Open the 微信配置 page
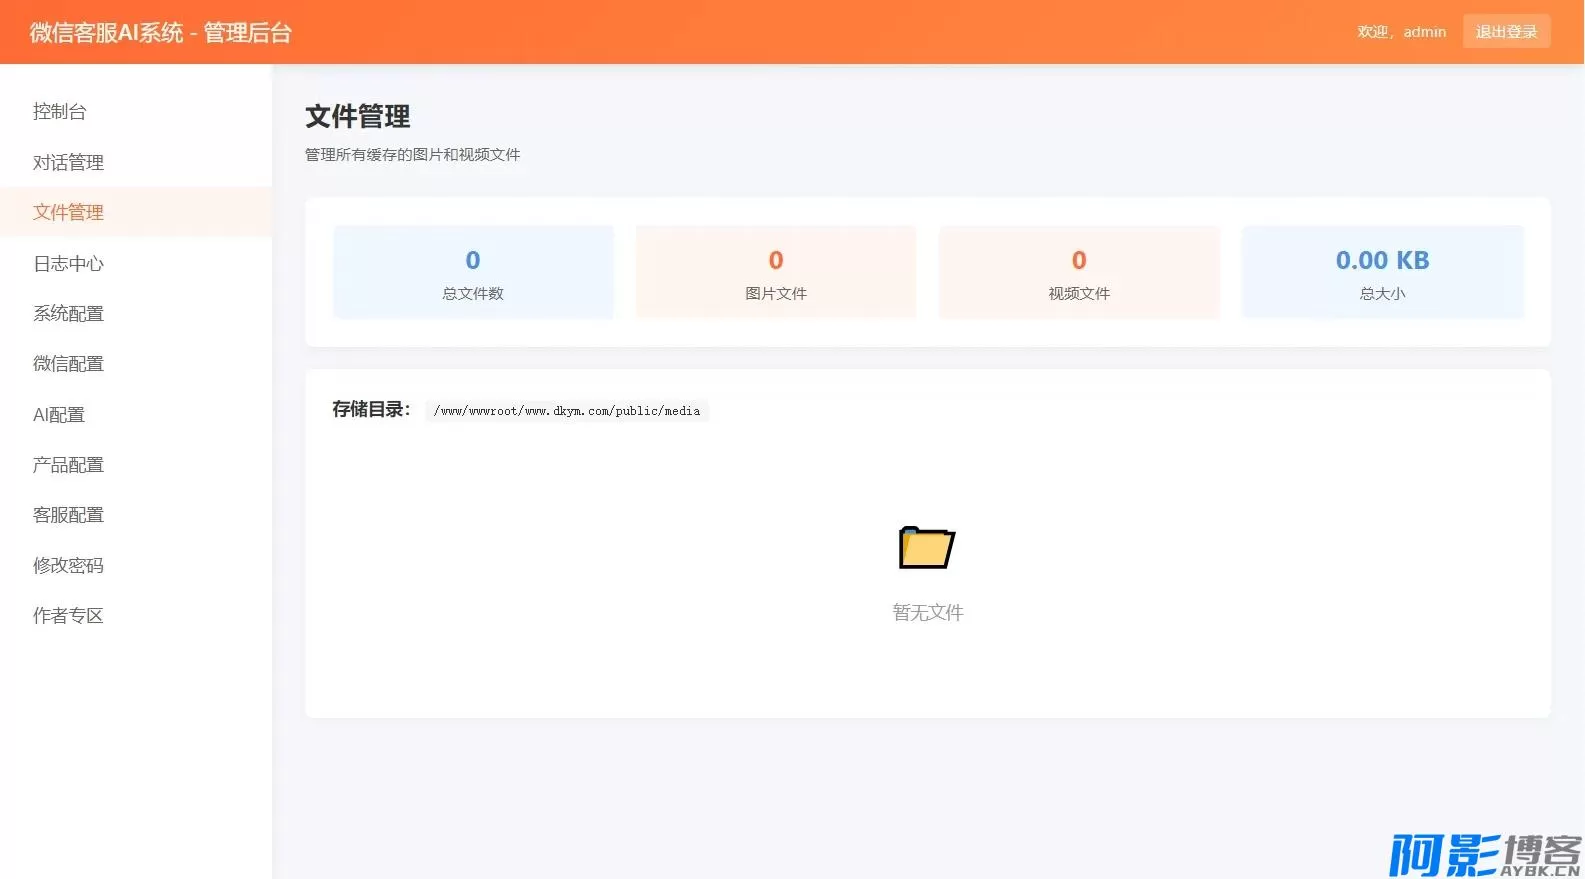The height and width of the screenshot is (879, 1585). 68,363
